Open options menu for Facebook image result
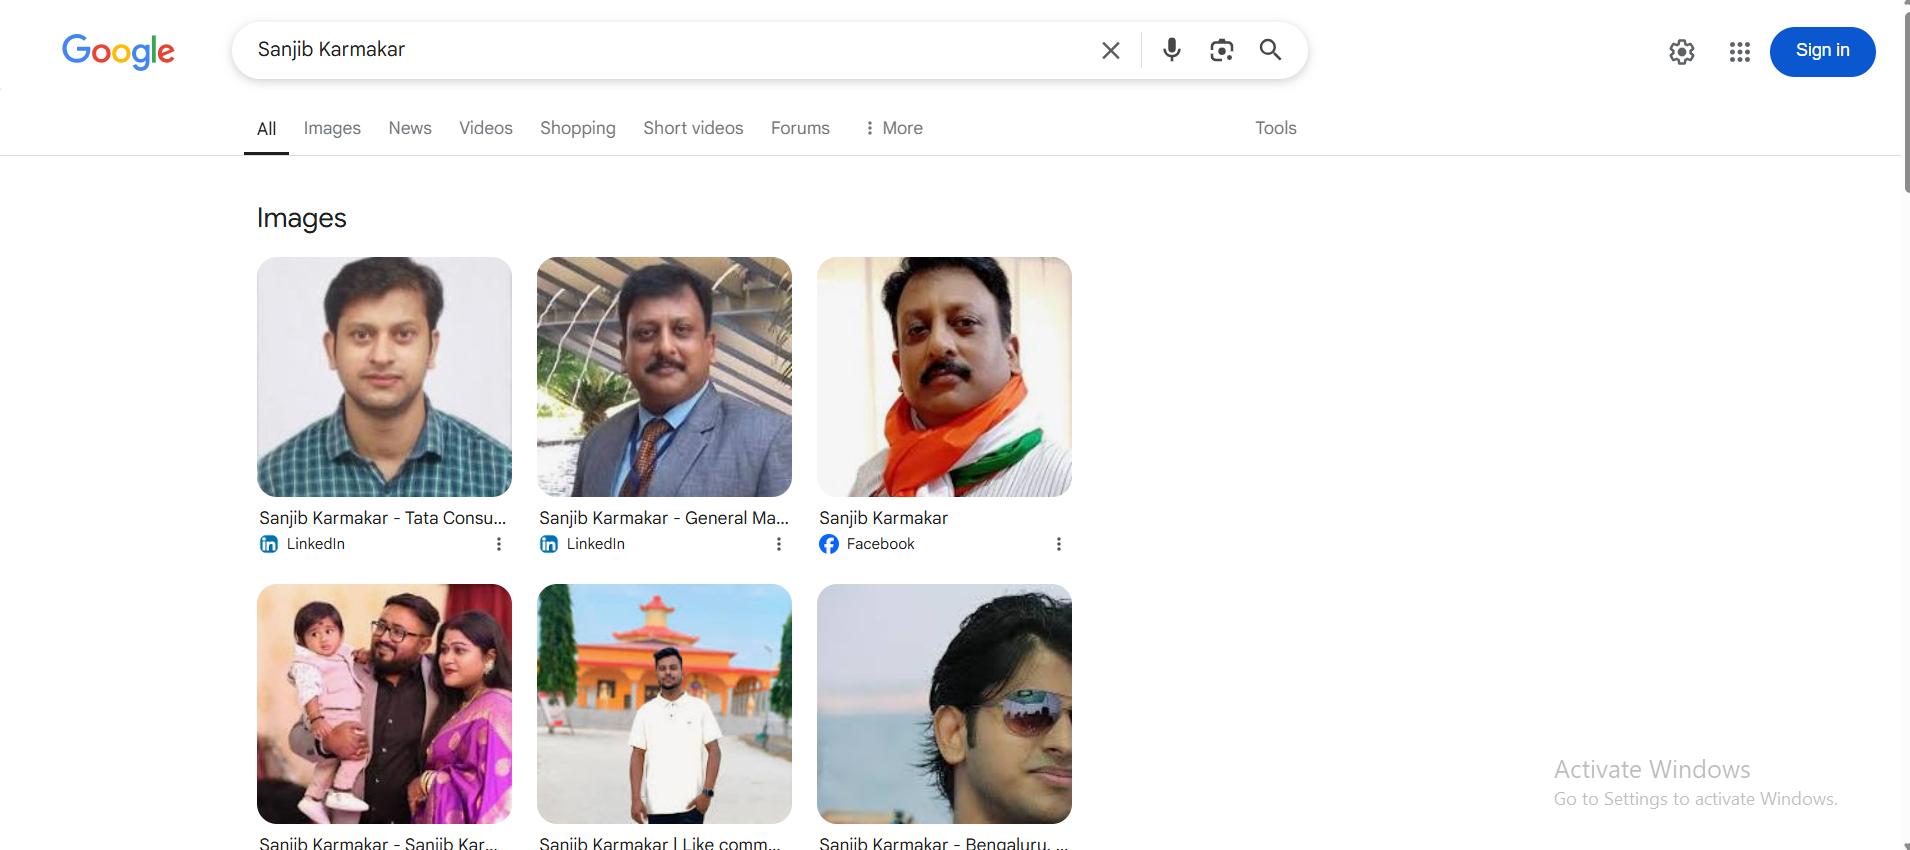This screenshot has height=850, width=1910. click(1058, 544)
